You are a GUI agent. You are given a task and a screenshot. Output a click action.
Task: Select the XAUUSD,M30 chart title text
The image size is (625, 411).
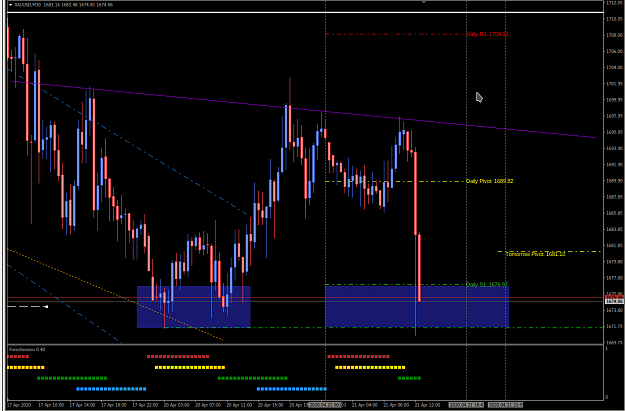pos(26,5)
